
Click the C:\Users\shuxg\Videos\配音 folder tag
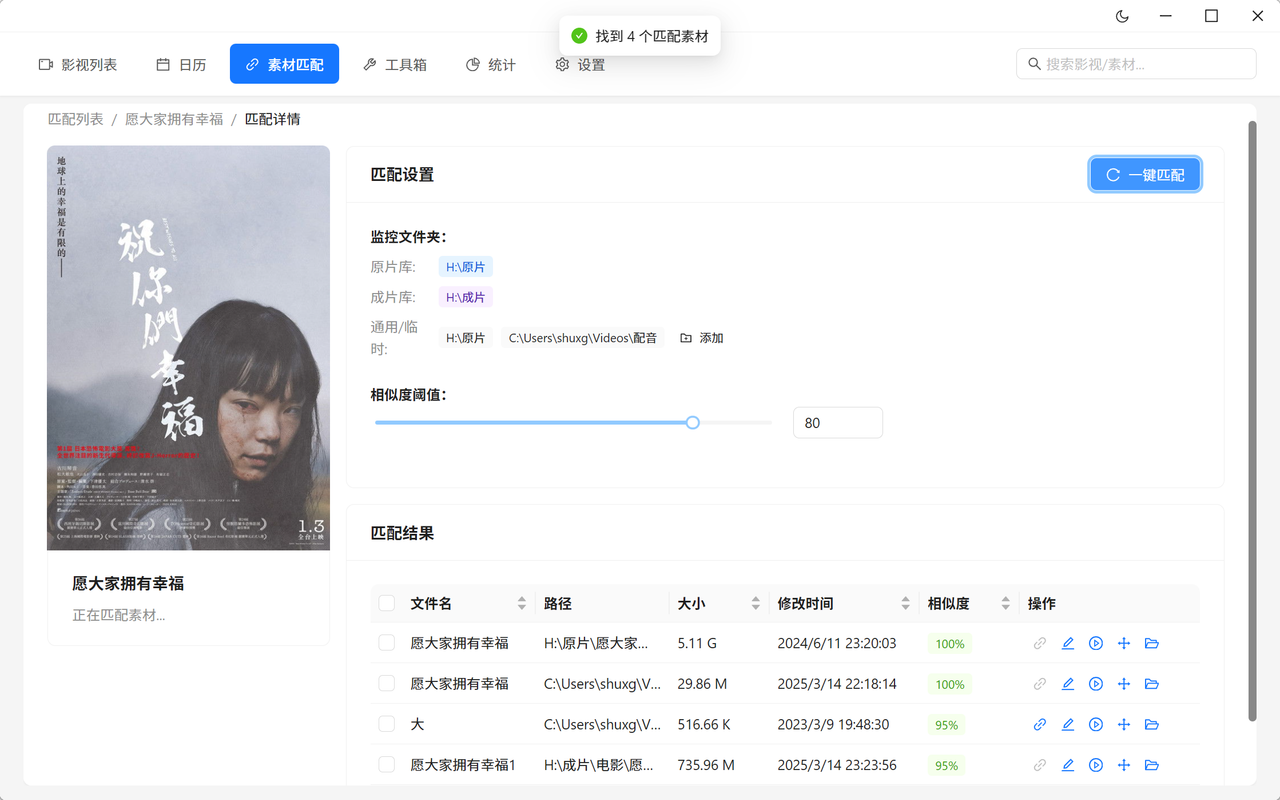[x=583, y=338]
